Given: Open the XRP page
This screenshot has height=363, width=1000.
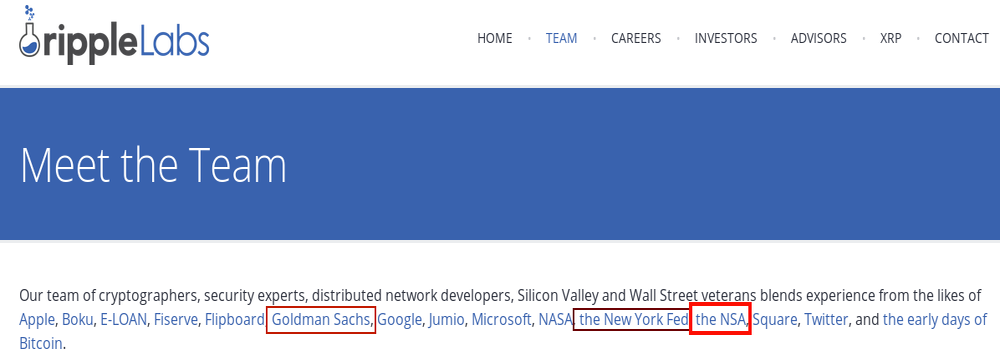Looking at the screenshot, I should (x=890, y=38).
